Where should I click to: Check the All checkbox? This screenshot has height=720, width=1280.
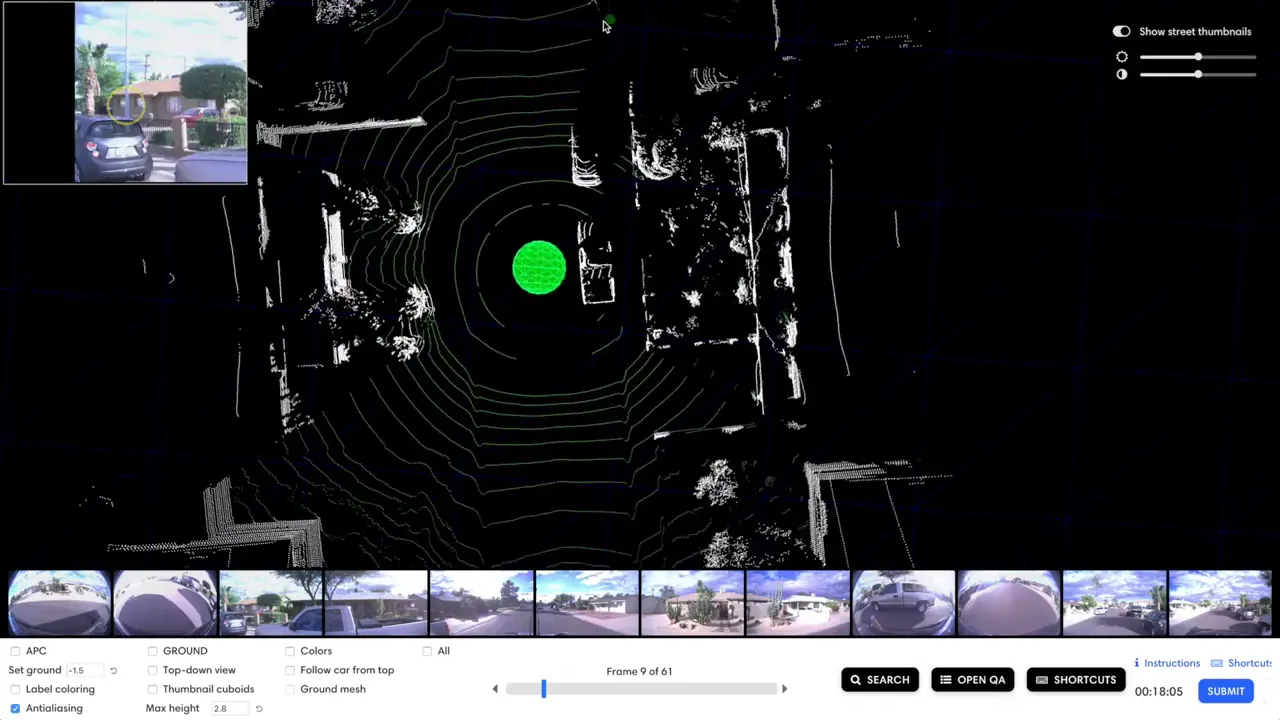pyautogui.click(x=427, y=651)
